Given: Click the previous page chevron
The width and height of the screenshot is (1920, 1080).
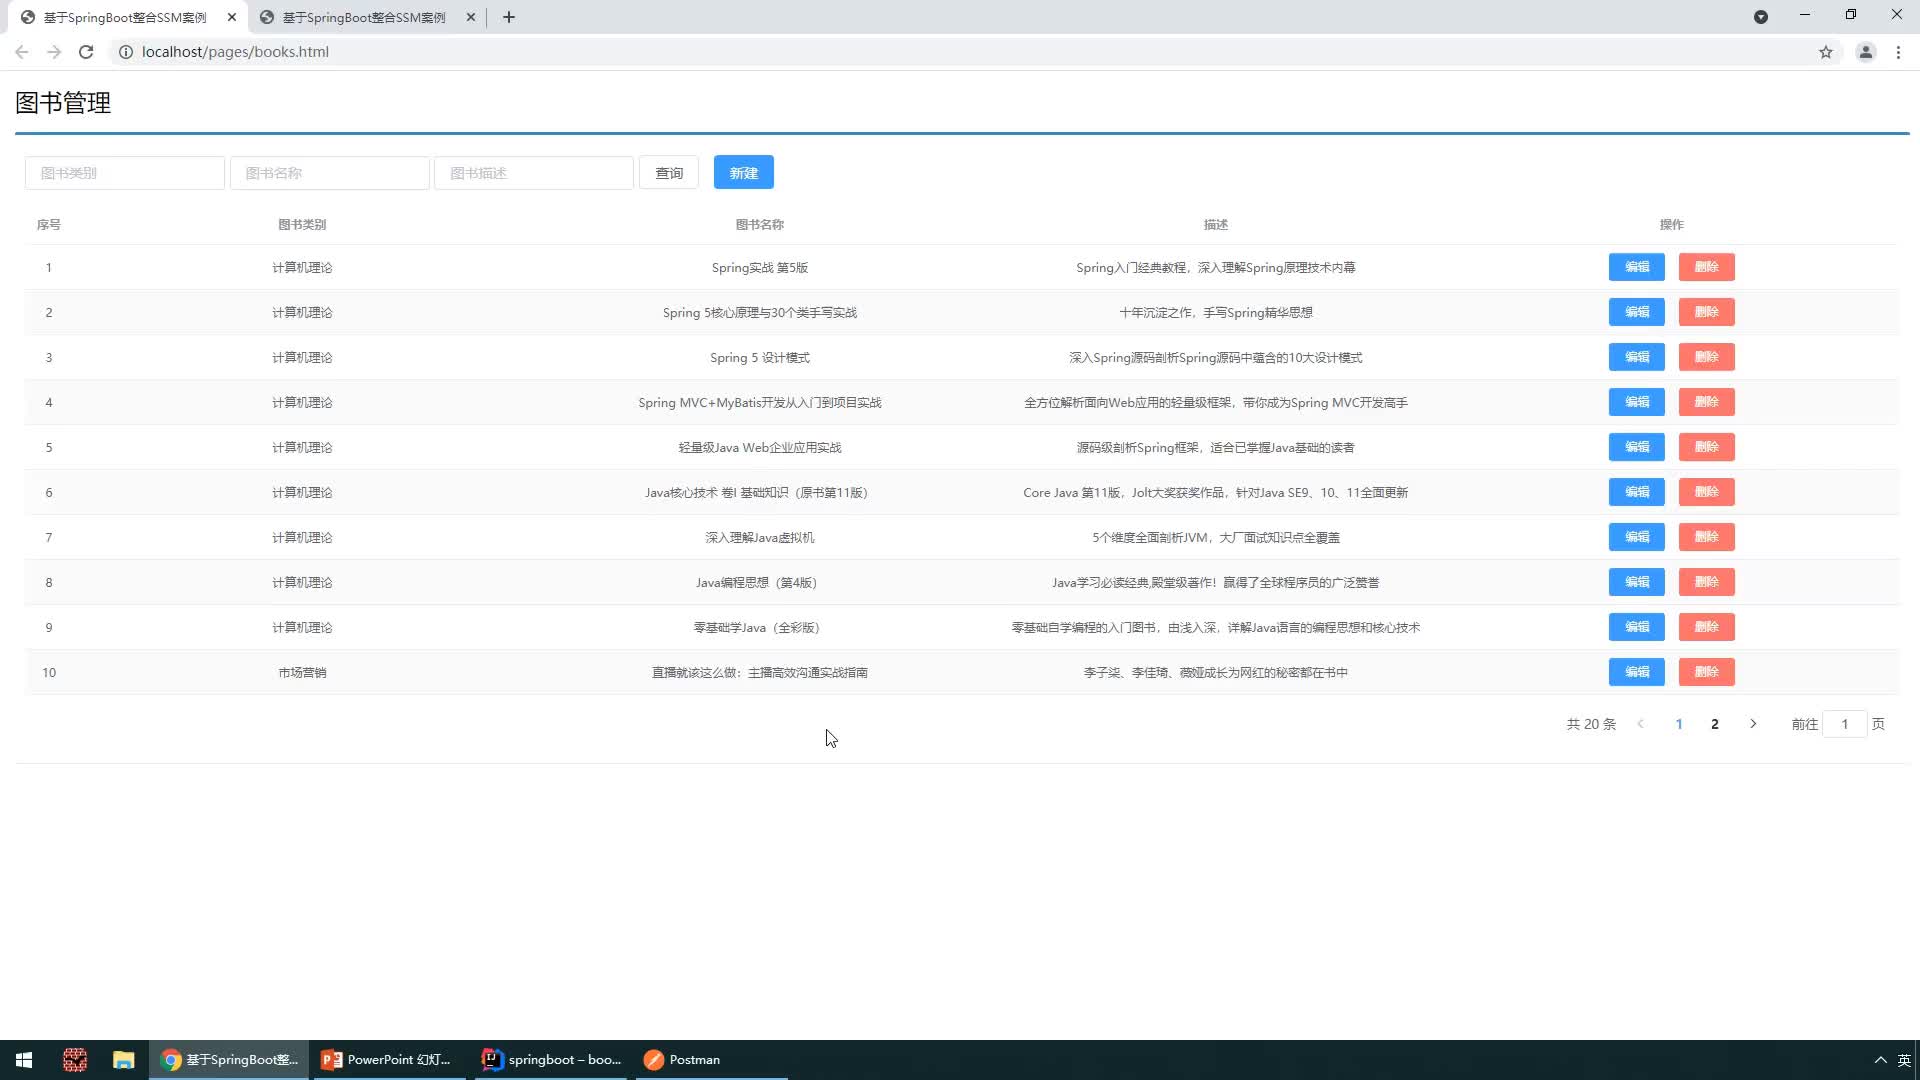Looking at the screenshot, I should [1641, 724].
